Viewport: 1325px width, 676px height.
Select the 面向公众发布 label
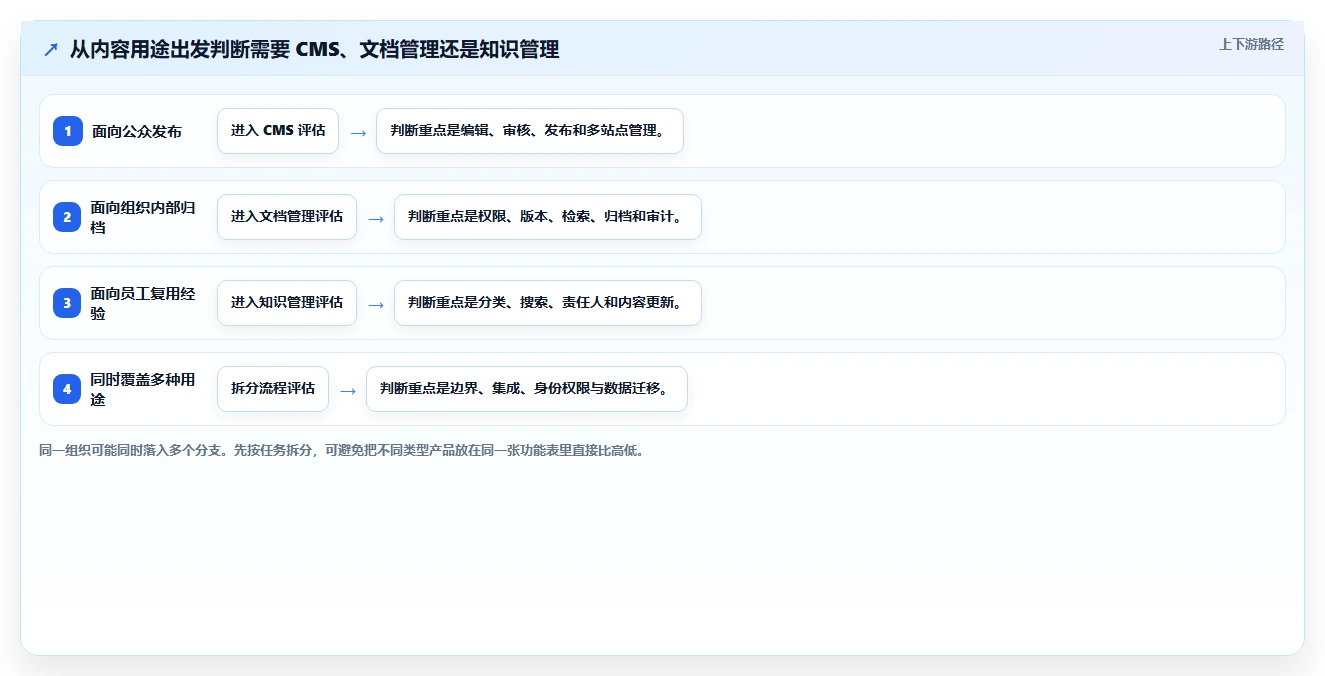[x=137, y=131]
